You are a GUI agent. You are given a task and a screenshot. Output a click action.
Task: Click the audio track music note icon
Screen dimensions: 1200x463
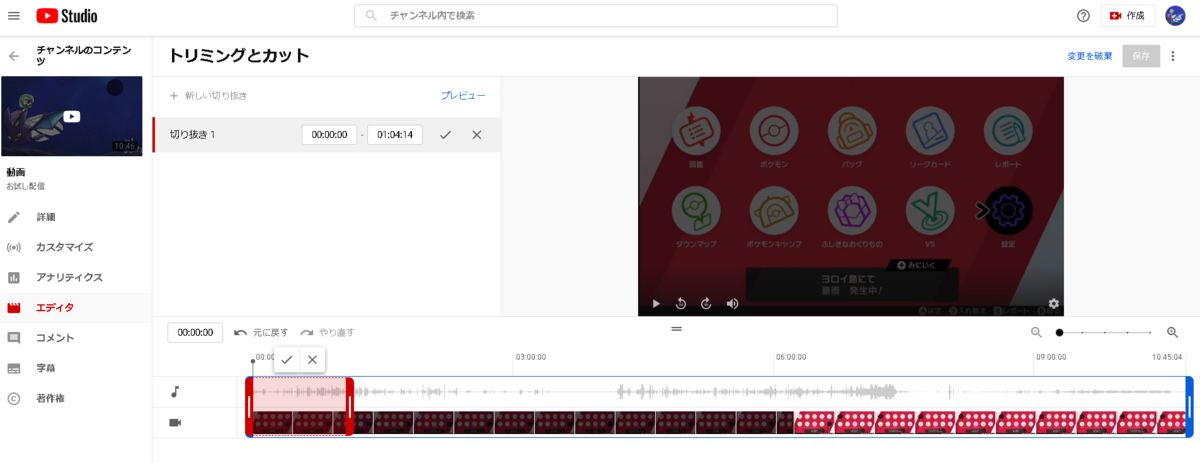click(x=175, y=392)
